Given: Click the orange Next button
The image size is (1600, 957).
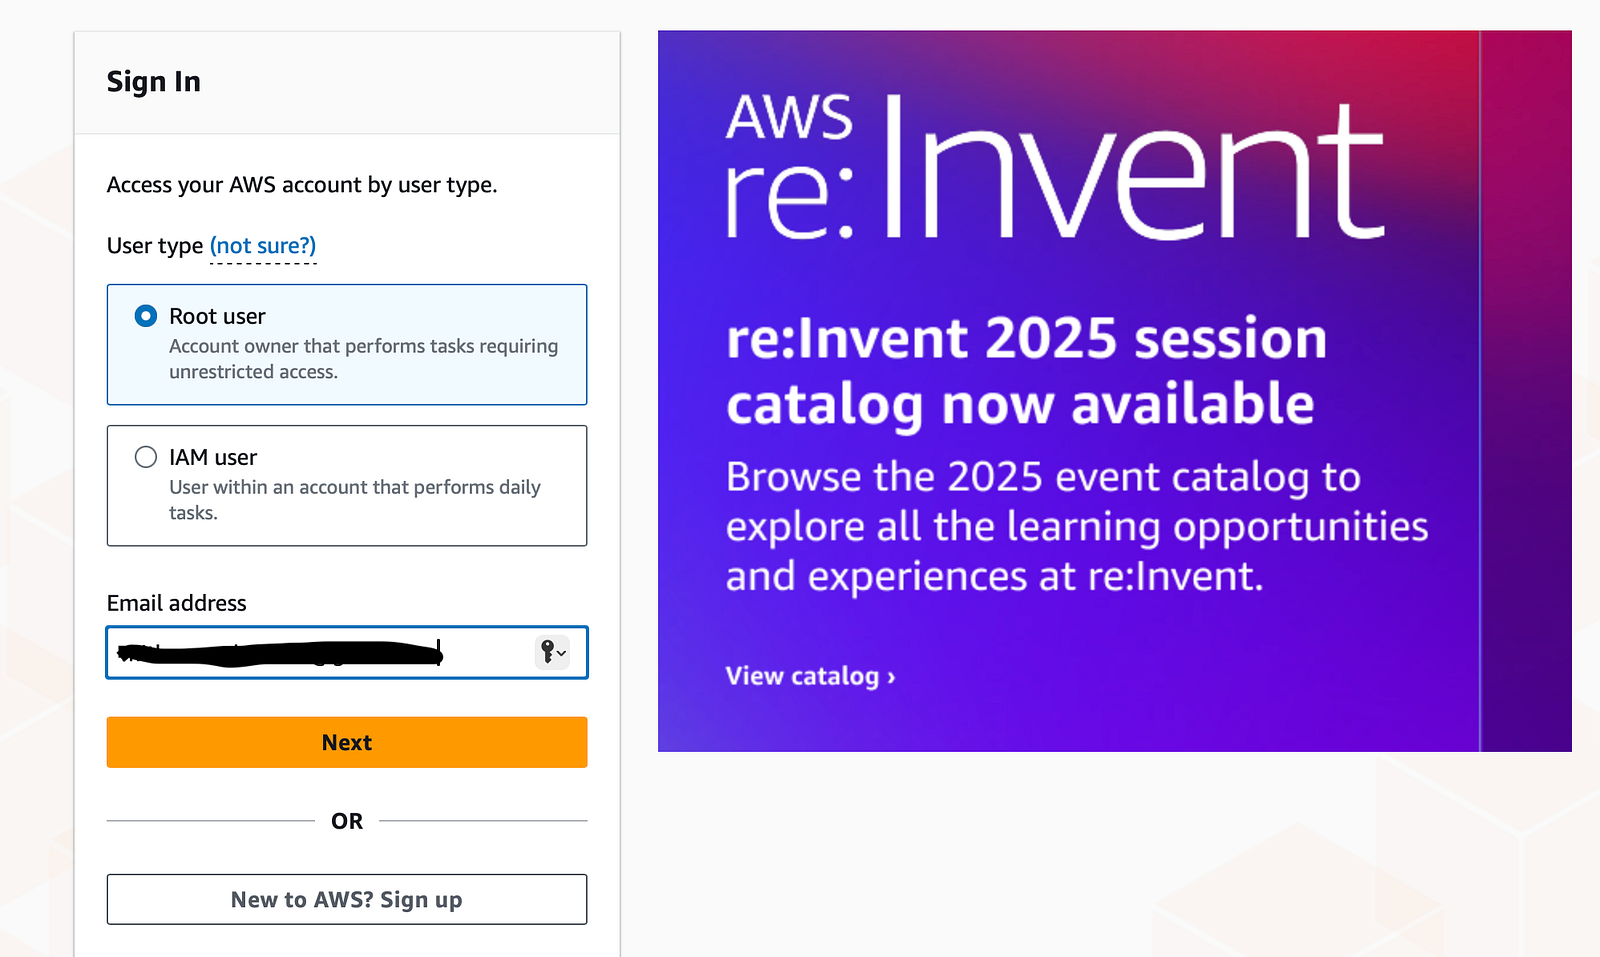Looking at the screenshot, I should (x=347, y=742).
